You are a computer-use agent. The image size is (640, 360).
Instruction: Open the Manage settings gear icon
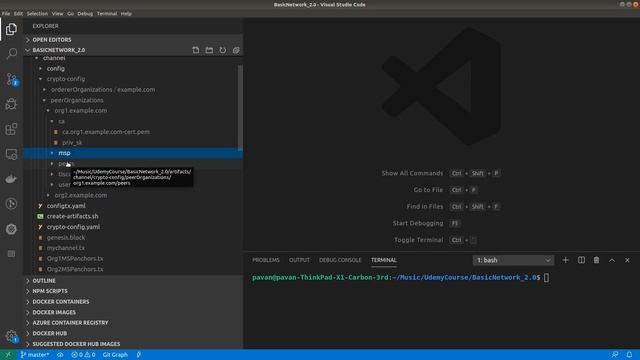coord(11,336)
